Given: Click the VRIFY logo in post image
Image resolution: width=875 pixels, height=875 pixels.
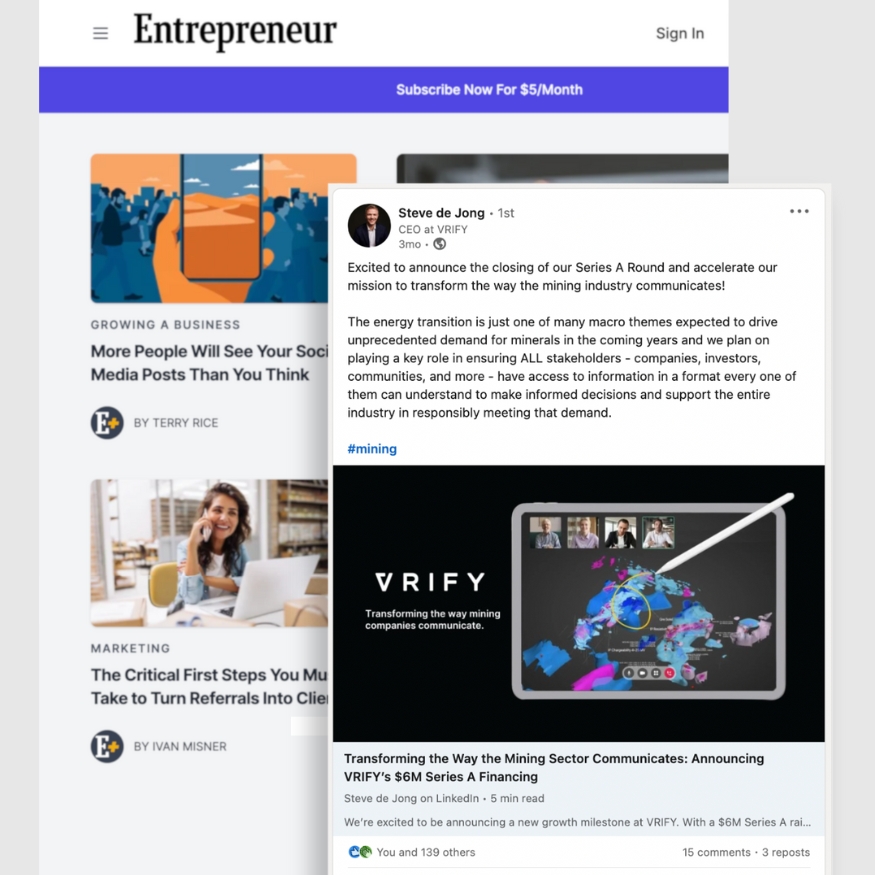Looking at the screenshot, I should point(430,582).
